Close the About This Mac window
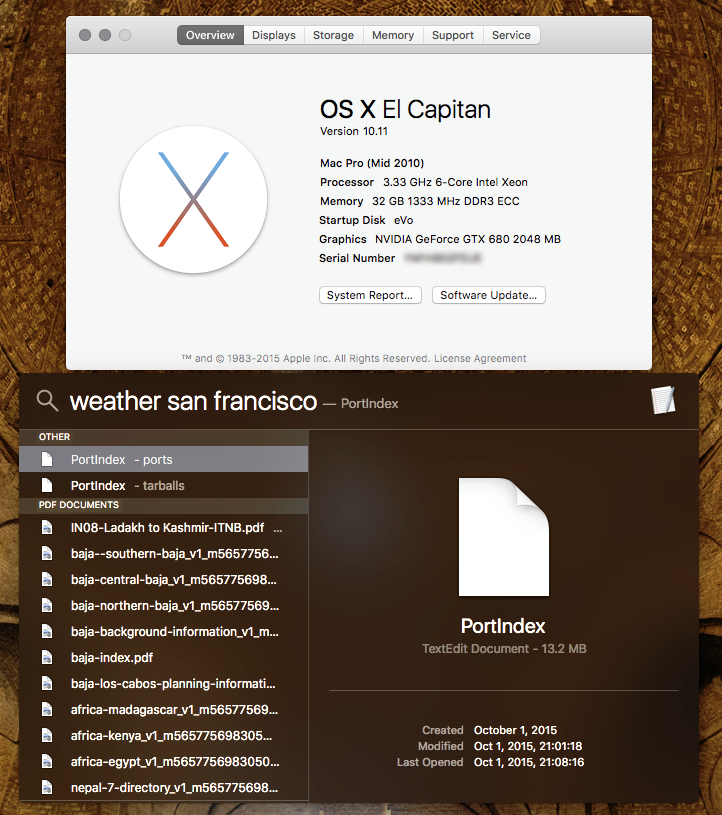The width and height of the screenshot is (722, 815). click(x=85, y=35)
